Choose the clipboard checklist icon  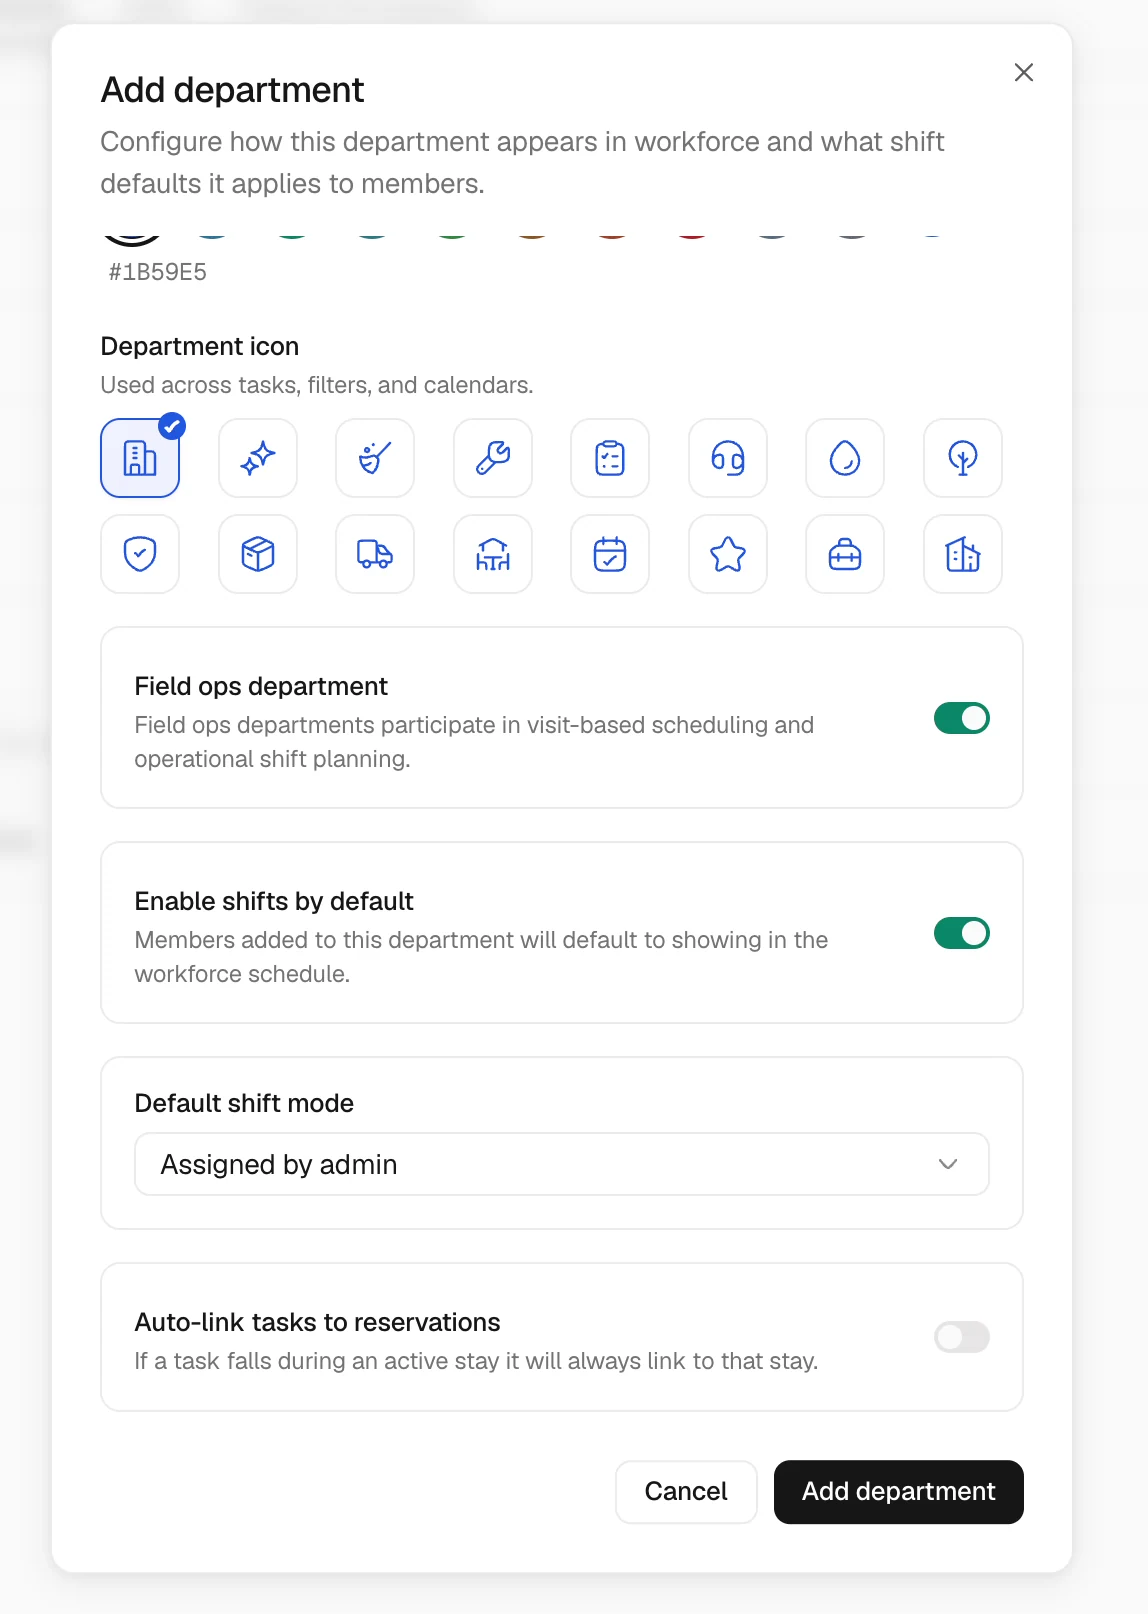[x=610, y=458]
